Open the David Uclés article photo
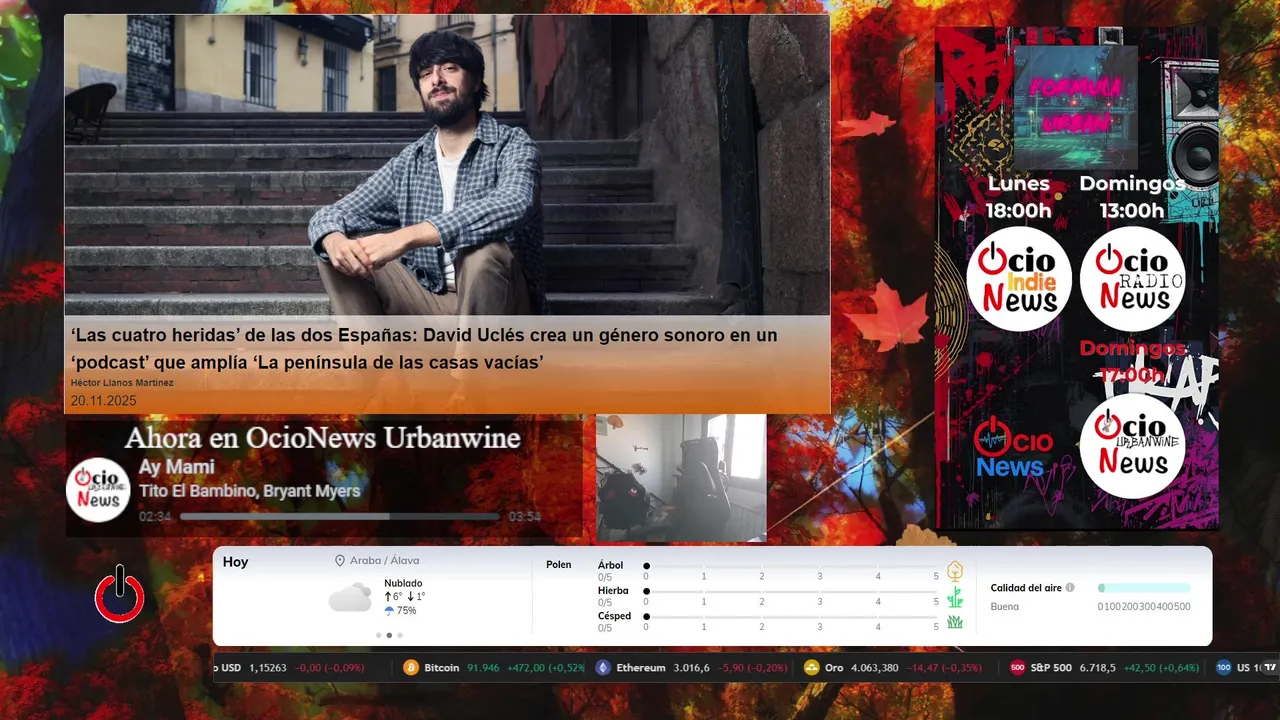 click(x=447, y=165)
